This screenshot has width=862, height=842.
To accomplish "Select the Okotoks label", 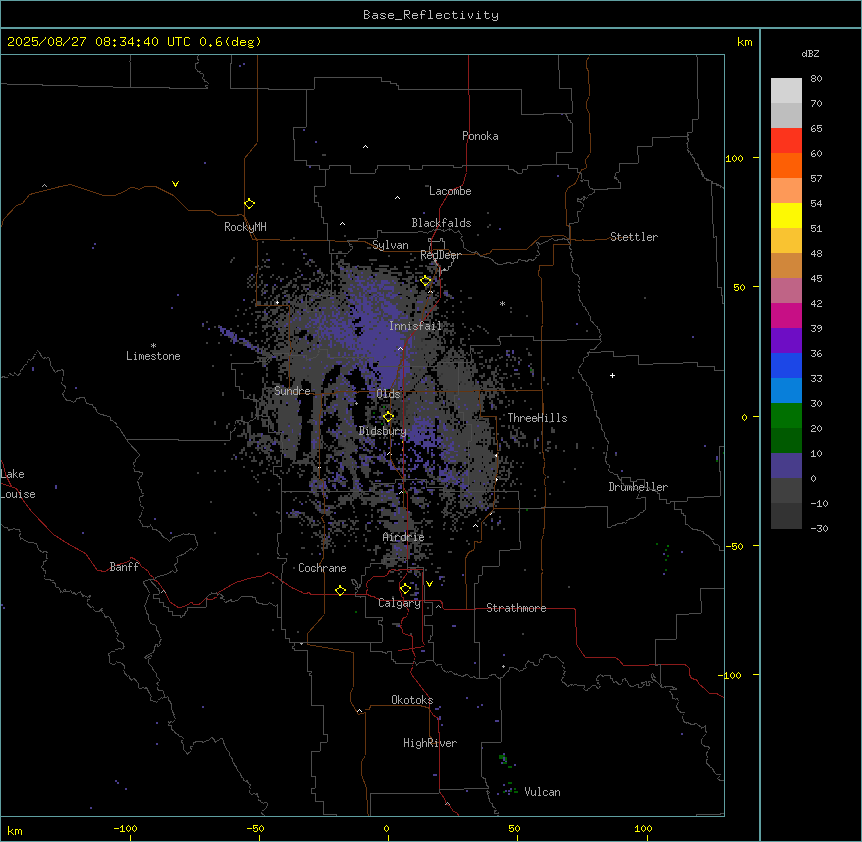I will tap(412, 700).
